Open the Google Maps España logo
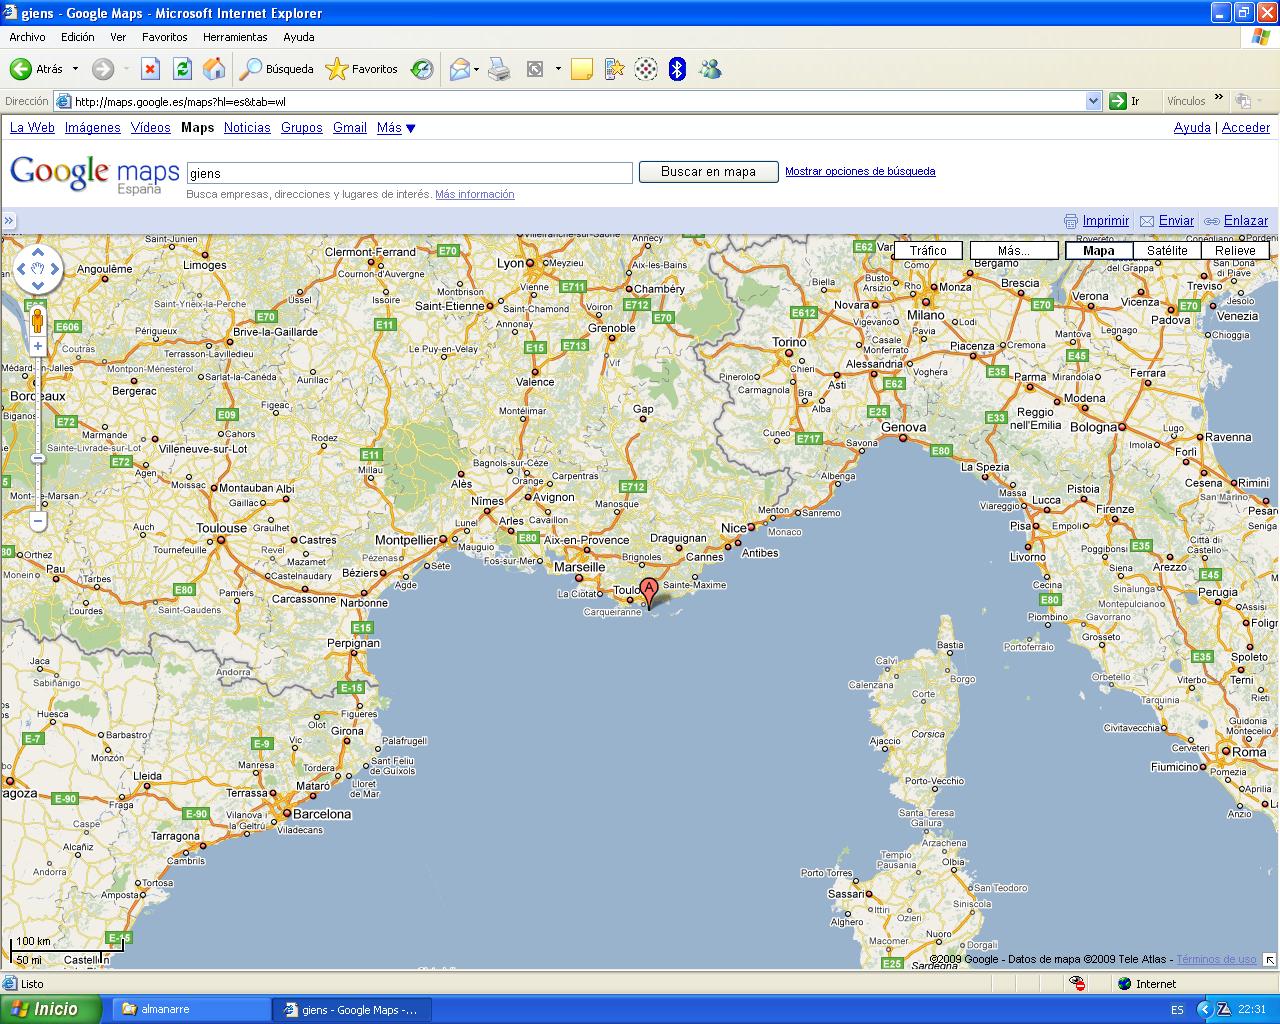This screenshot has height=1024, width=1280. coord(94,174)
